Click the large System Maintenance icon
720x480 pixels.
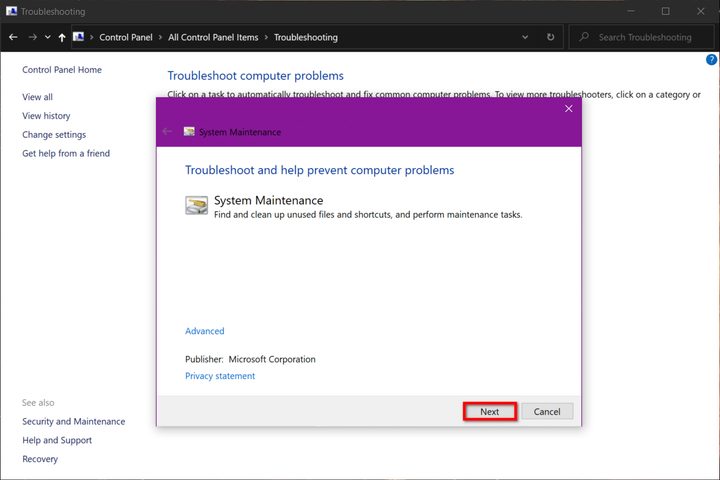click(x=197, y=205)
